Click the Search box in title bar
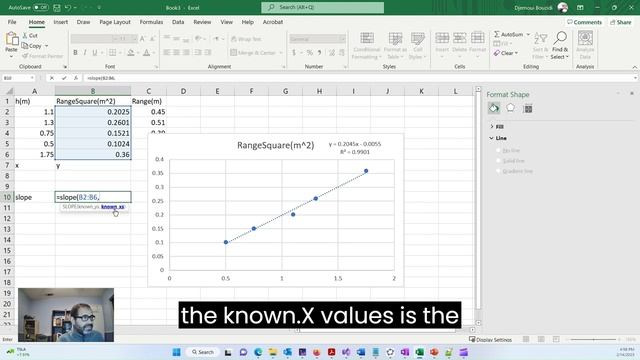The height and width of the screenshot is (360, 640). click(x=322, y=7)
